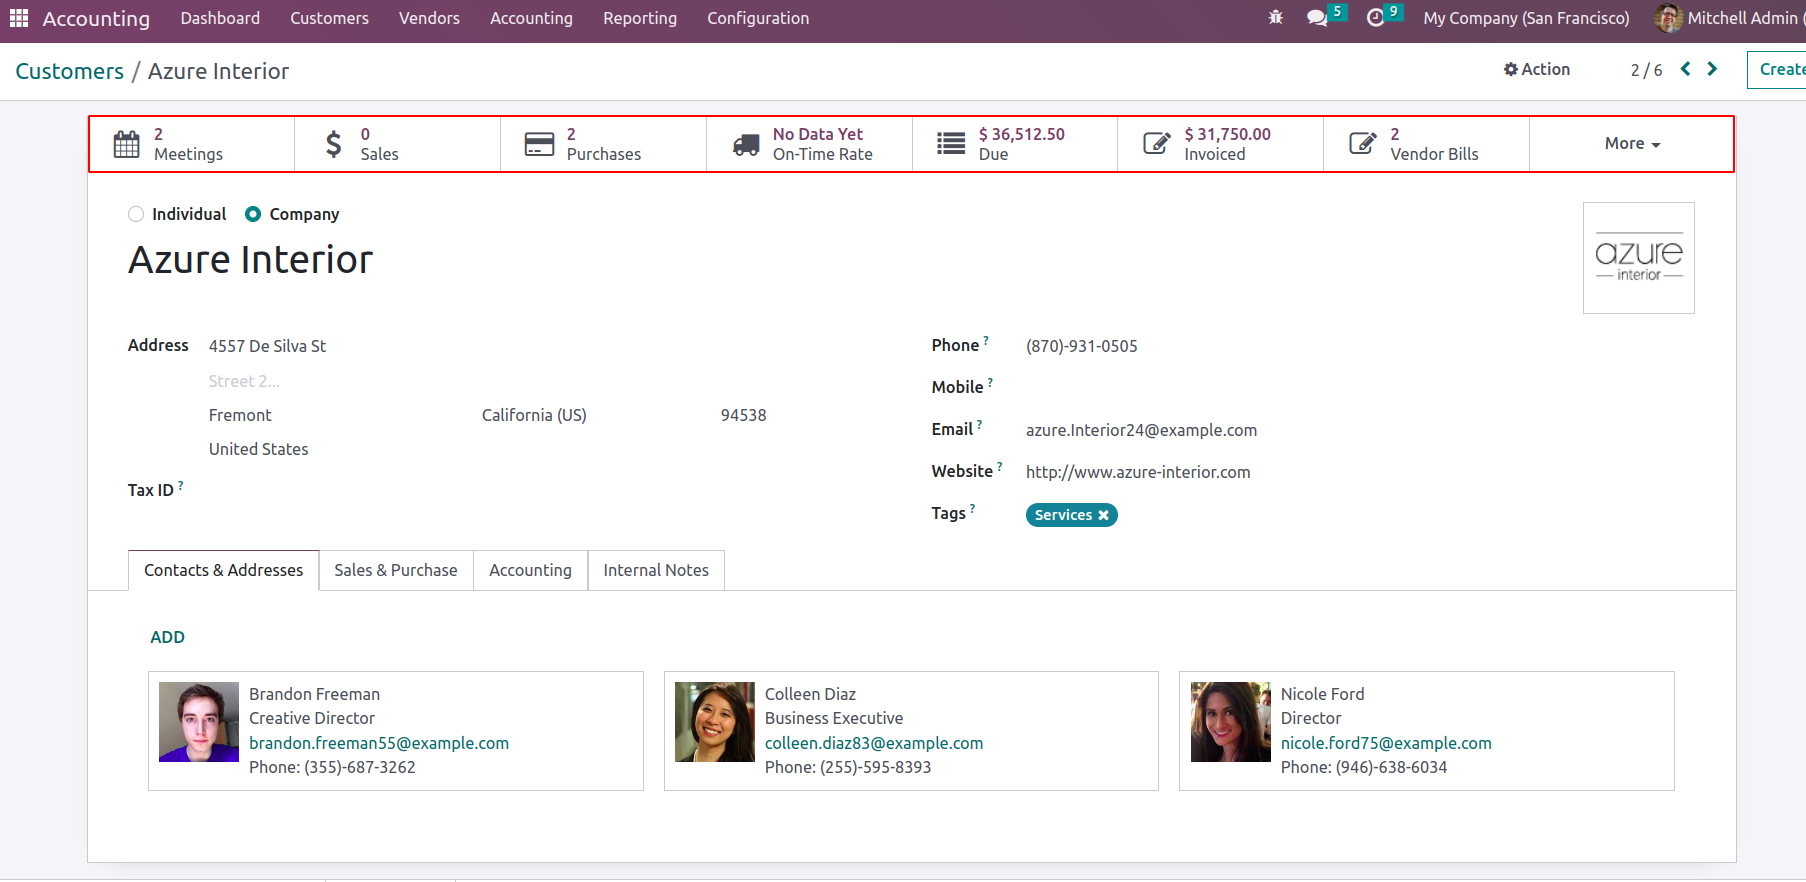Open Due list stat button
Viewport: 1806px width, 882px height.
click(1015, 144)
